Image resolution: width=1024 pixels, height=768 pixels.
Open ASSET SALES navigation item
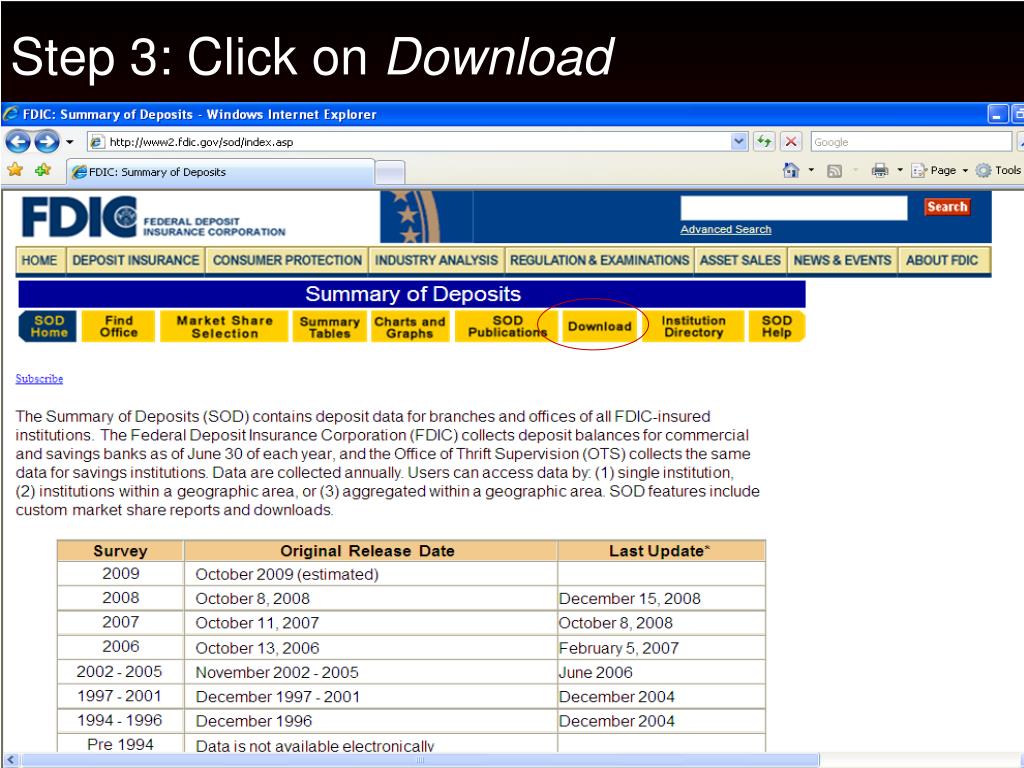point(740,261)
